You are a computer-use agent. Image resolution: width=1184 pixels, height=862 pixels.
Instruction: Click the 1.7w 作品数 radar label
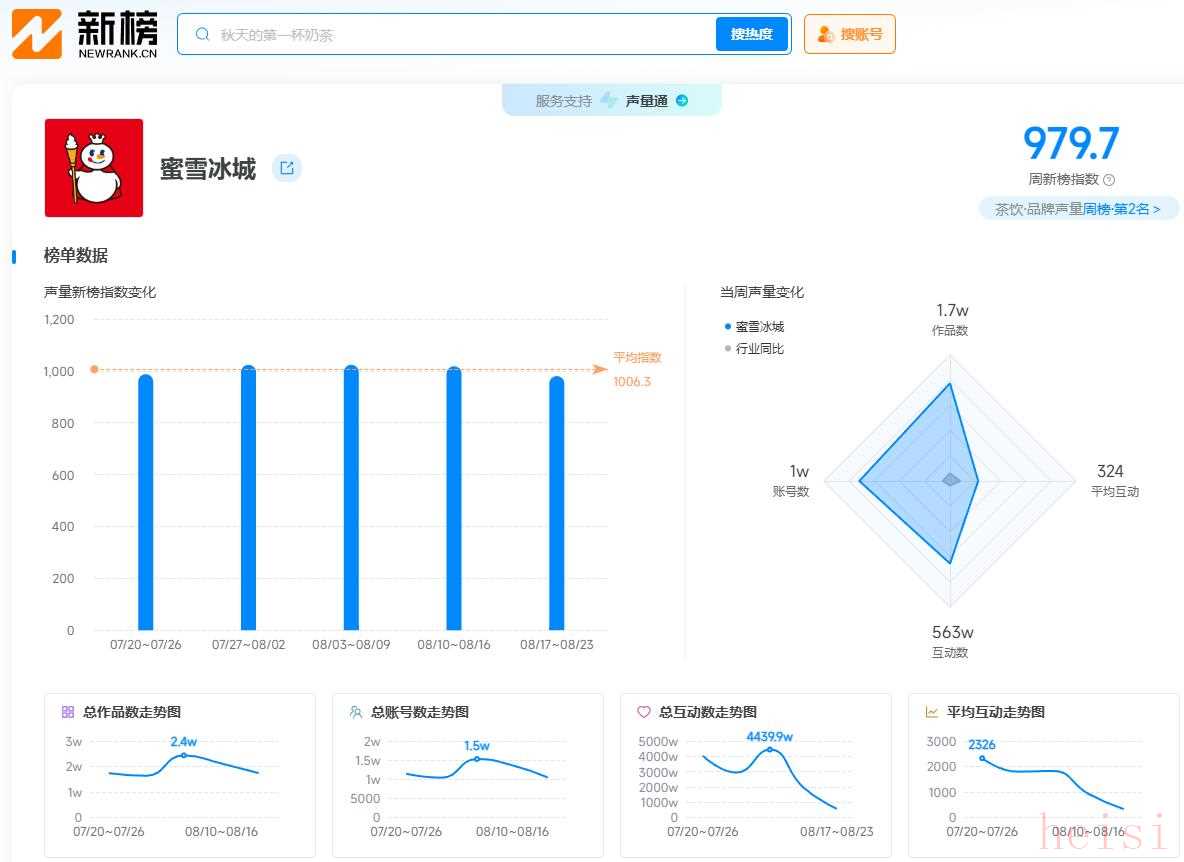(x=951, y=319)
